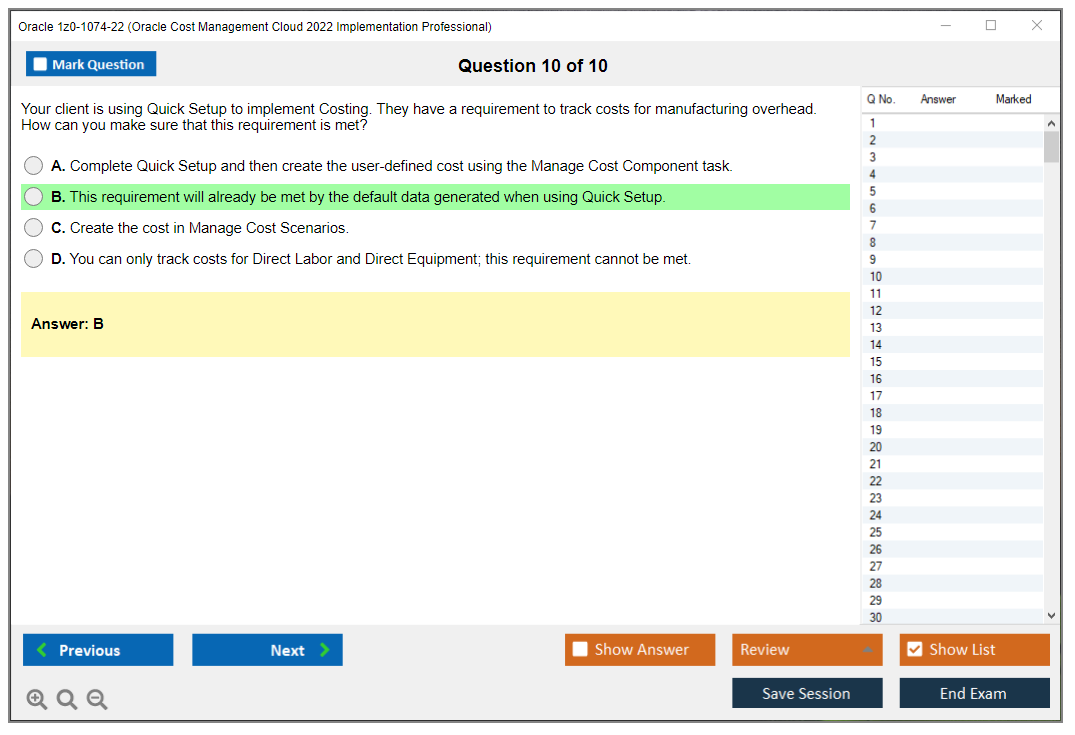Select option C about Manage Cost Scenarios
The height and width of the screenshot is (735, 1075).
pos(33,227)
